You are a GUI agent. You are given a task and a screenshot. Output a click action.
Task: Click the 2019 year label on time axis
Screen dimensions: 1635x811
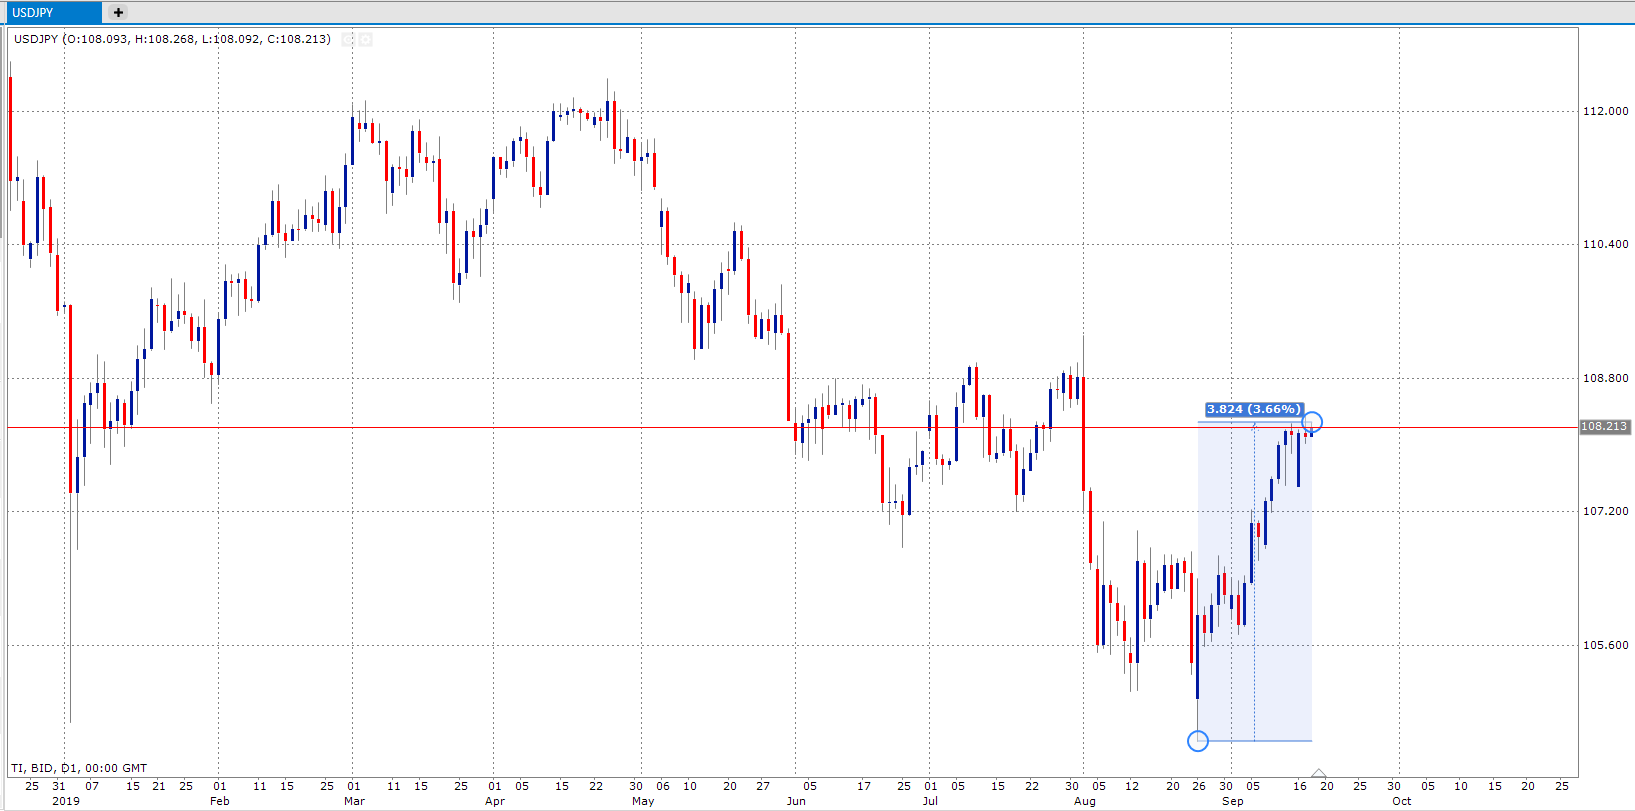(x=66, y=801)
